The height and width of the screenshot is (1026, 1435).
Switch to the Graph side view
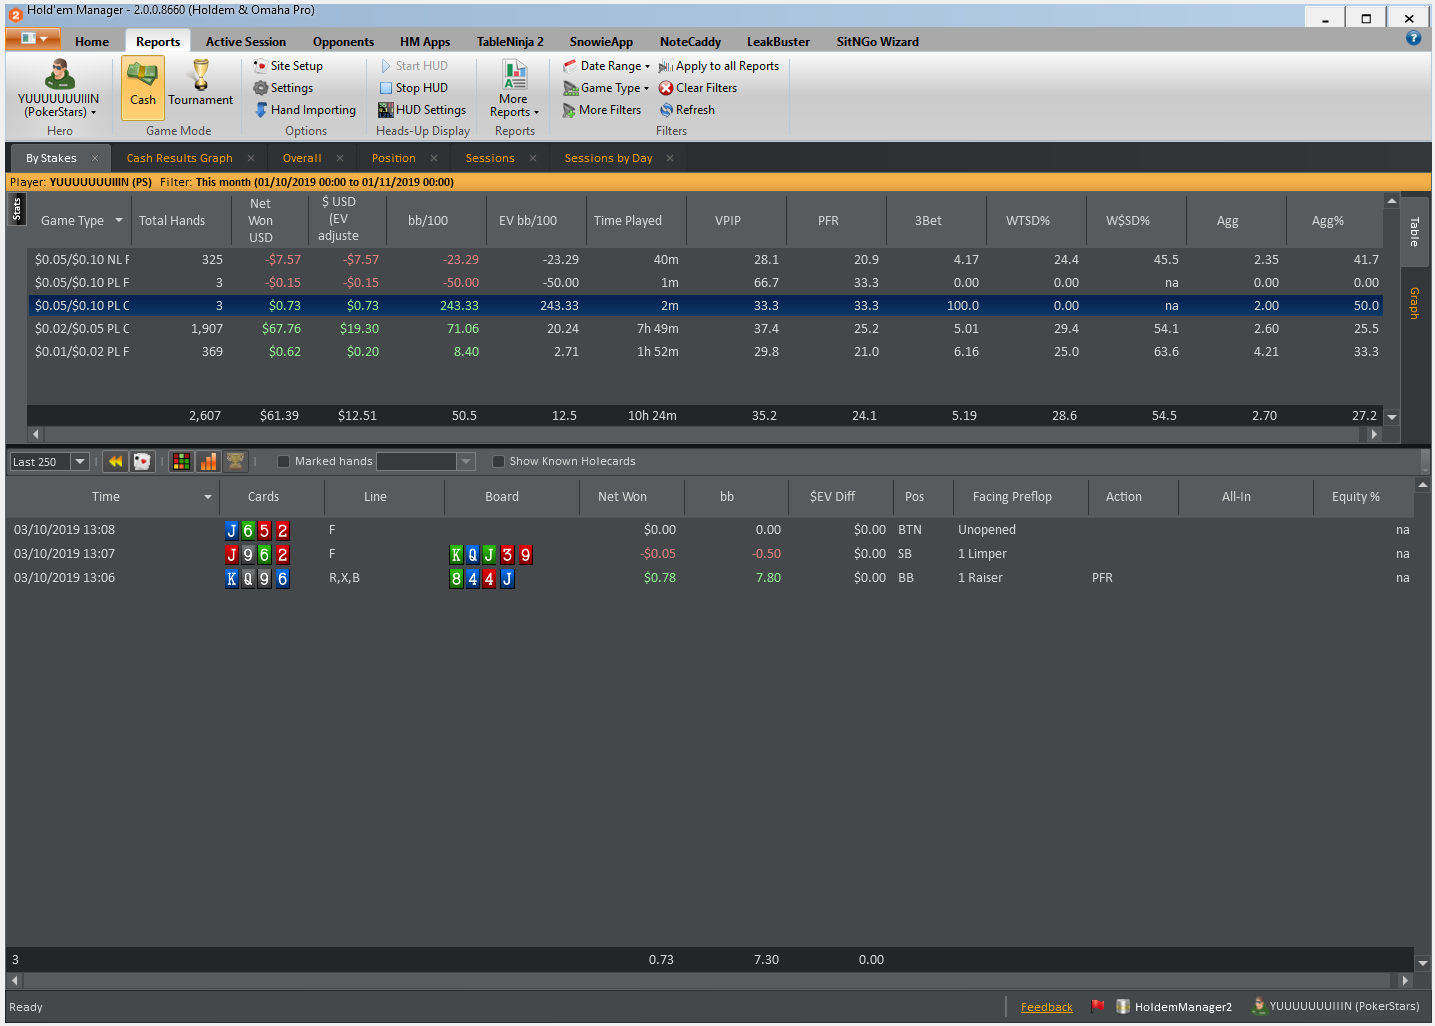pos(1414,303)
